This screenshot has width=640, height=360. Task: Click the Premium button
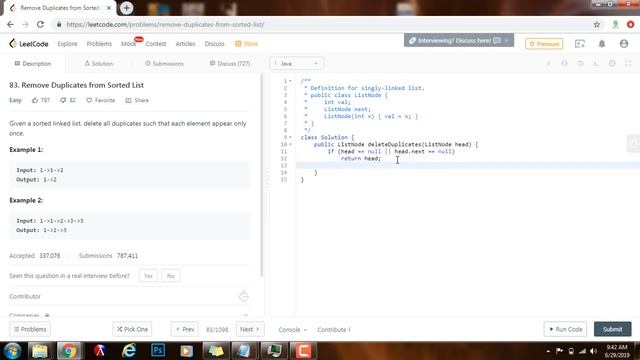click(544, 44)
